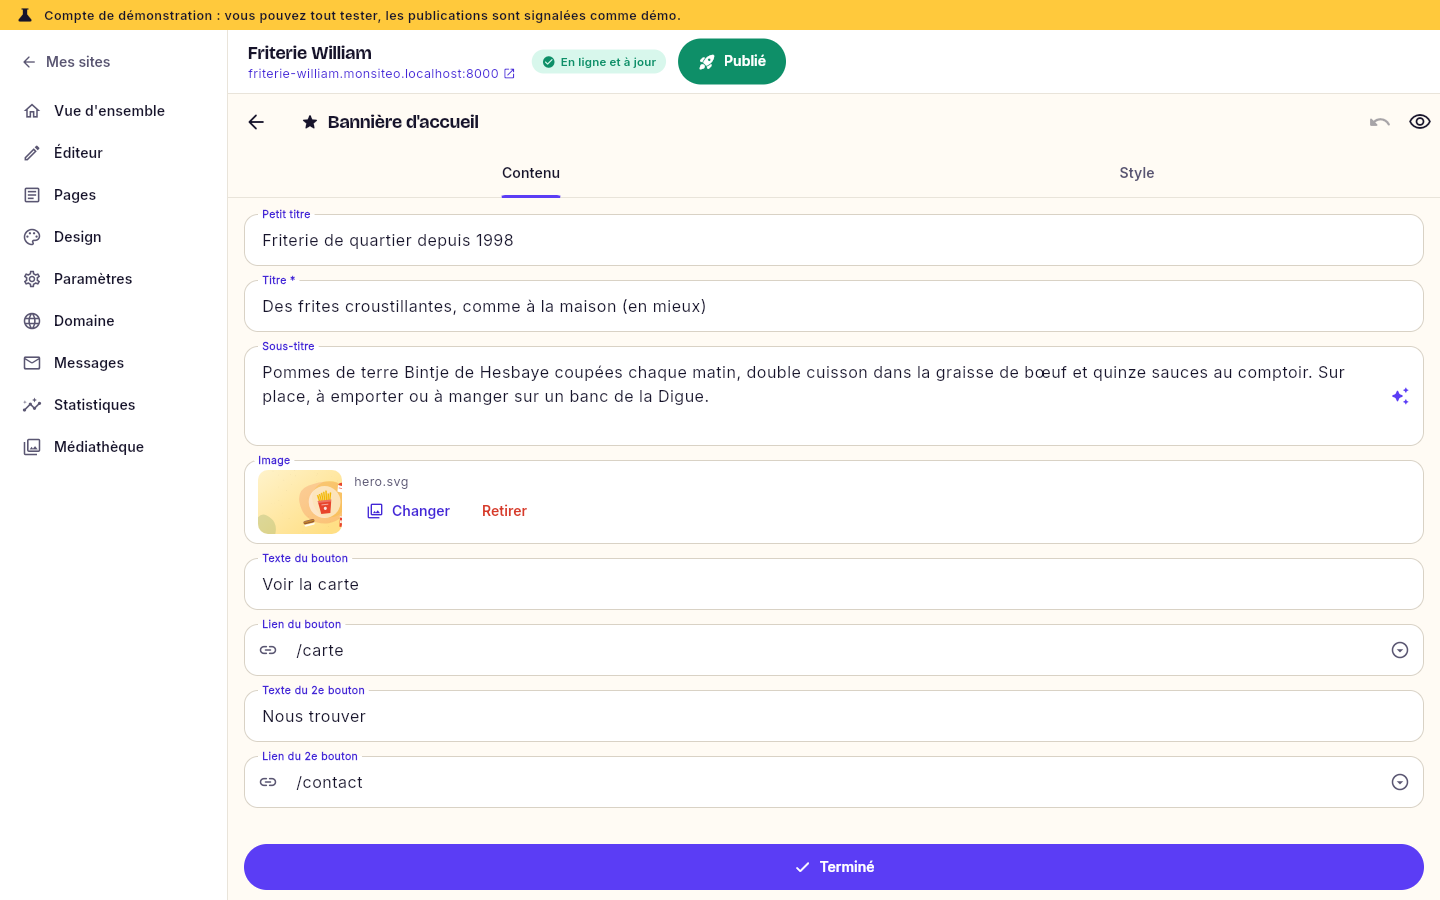1440x900 pixels.
Task: Expand the Lien du bouton dropdown
Action: pos(1400,650)
